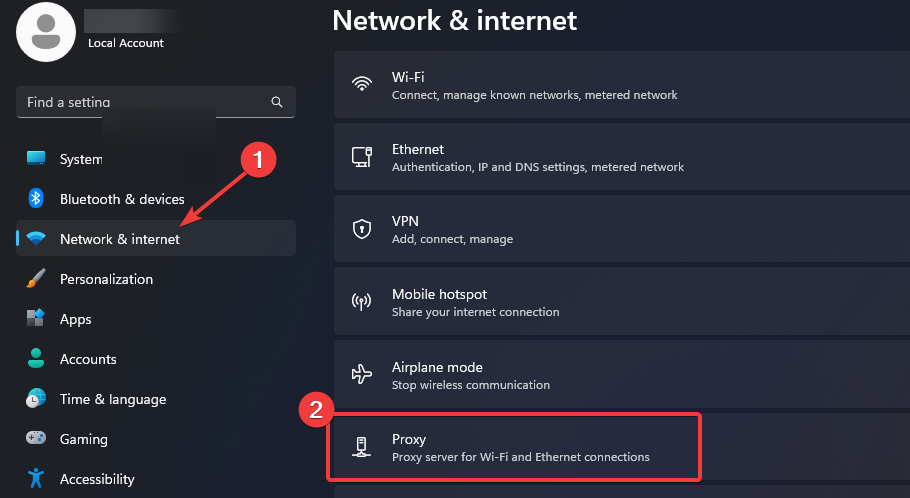Focus the Find a setting search box

tap(145, 102)
